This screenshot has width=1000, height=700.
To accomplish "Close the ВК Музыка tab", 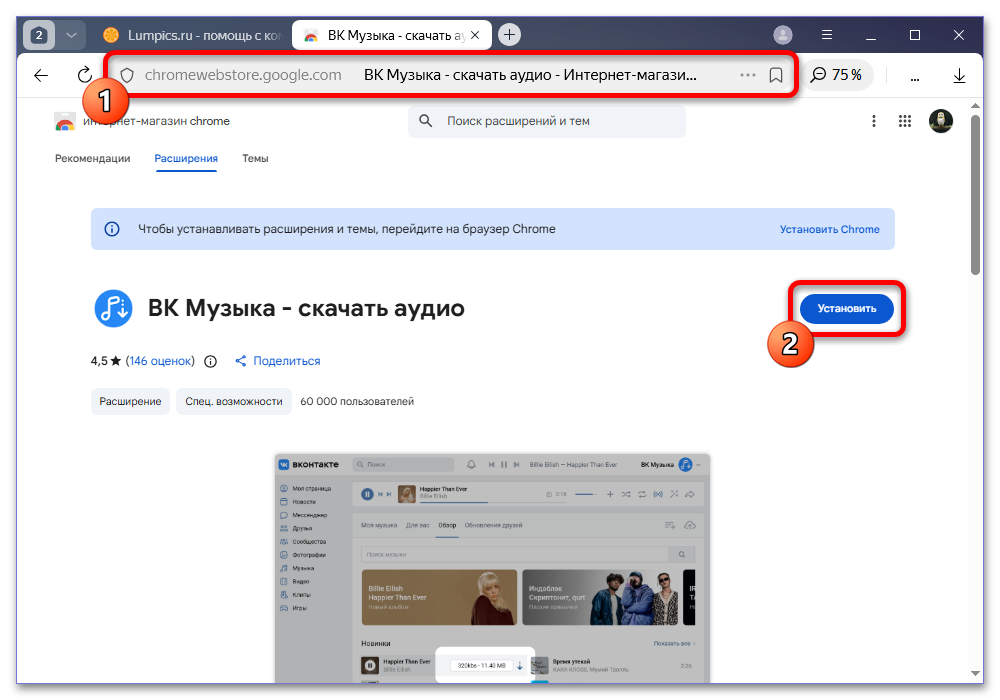I will point(474,35).
